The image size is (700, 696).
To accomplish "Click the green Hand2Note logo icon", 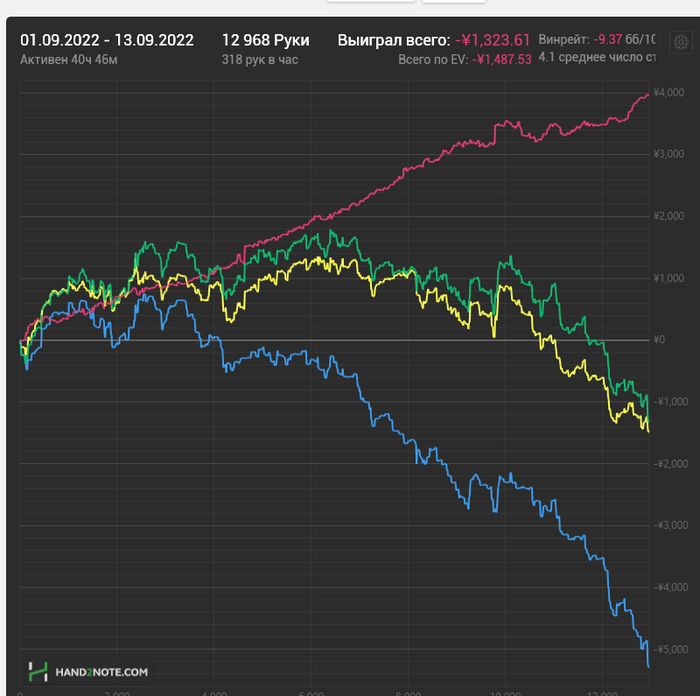I will [x=38, y=671].
